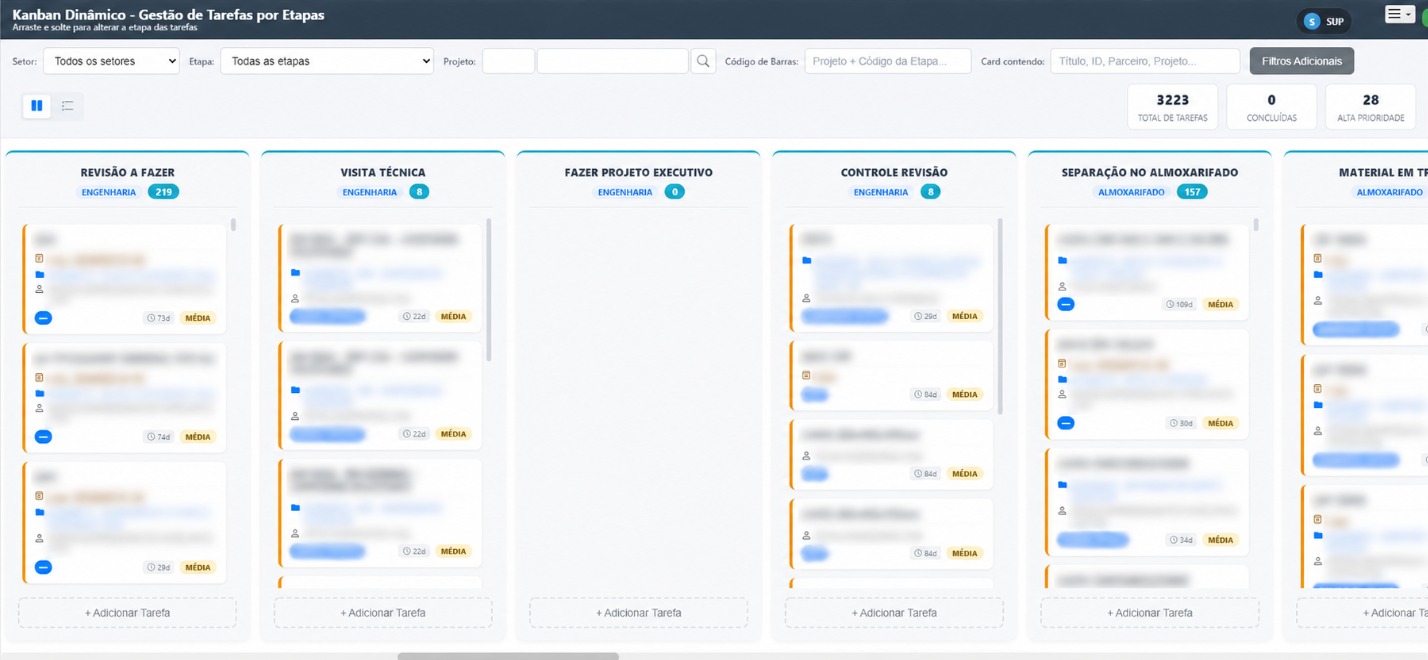Click the 28 Alta Prioridade stat
Image resolution: width=1428 pixels, height=660 pixels.
tap(1370, 107)
